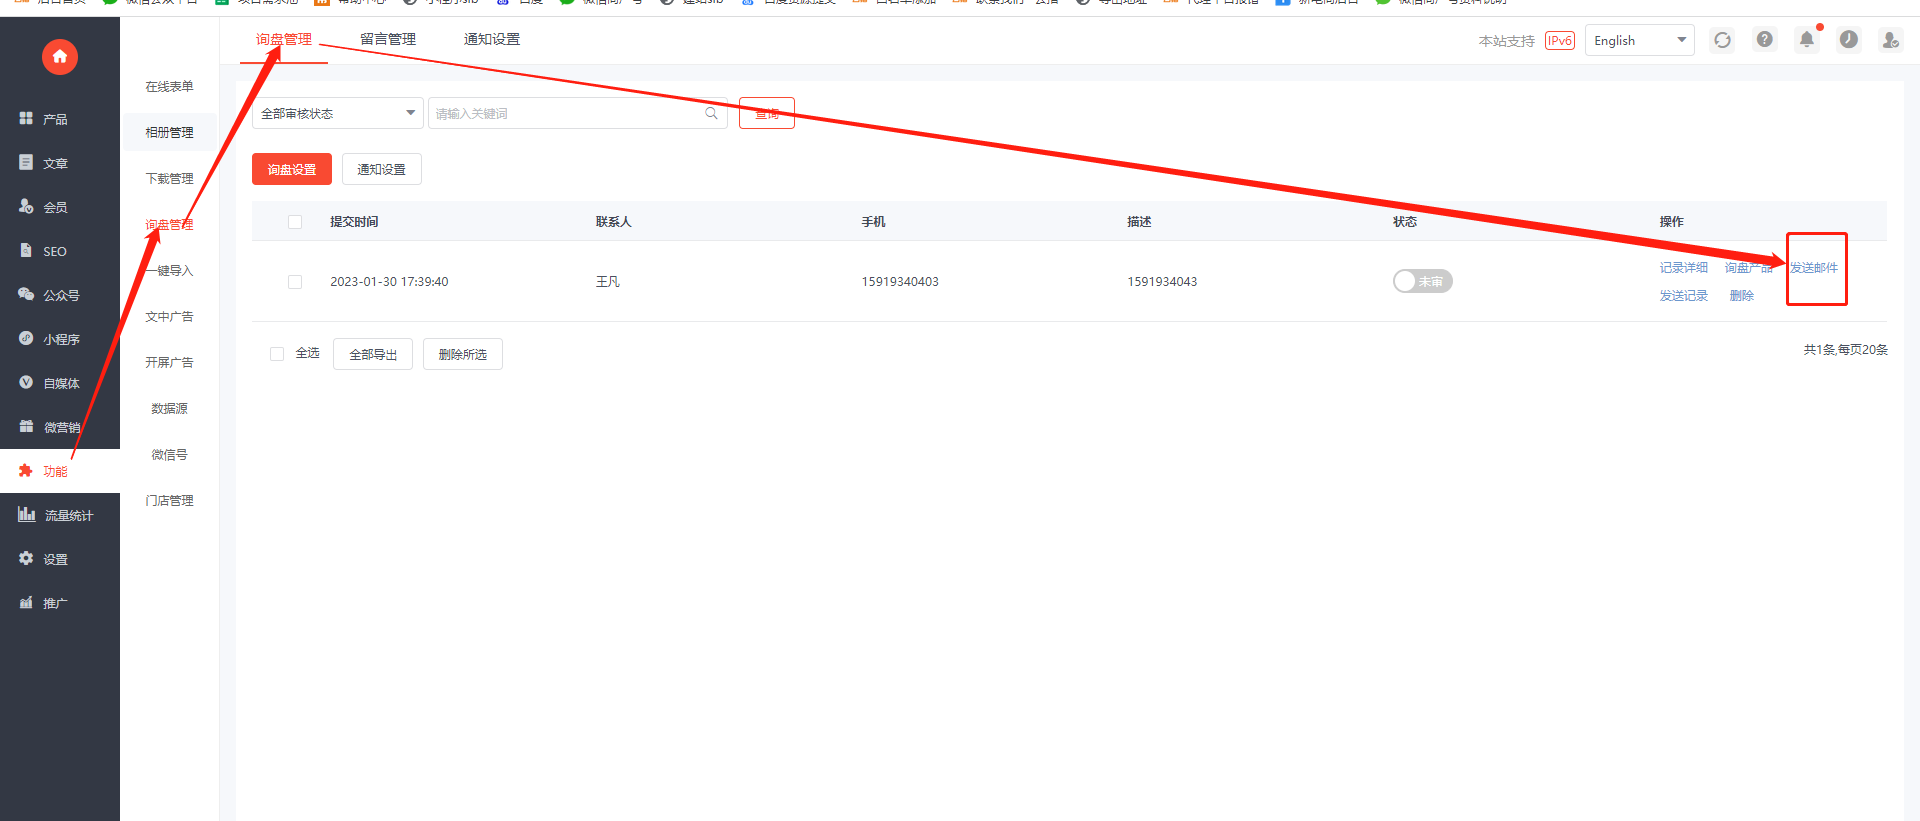Switch to the 通知设置 tab

[x=492, y=39]
